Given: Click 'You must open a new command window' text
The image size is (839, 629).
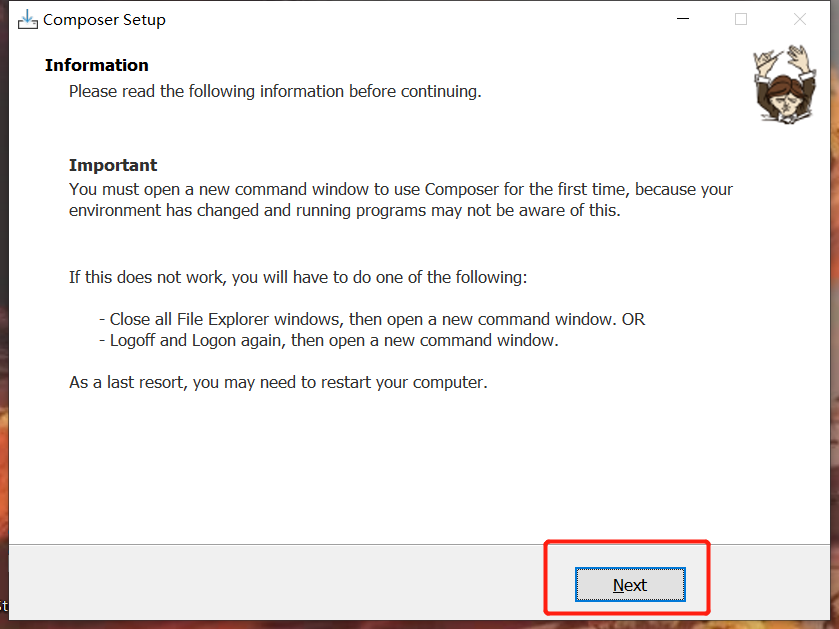Looking at the screenshot, I should tap(401, 200).
